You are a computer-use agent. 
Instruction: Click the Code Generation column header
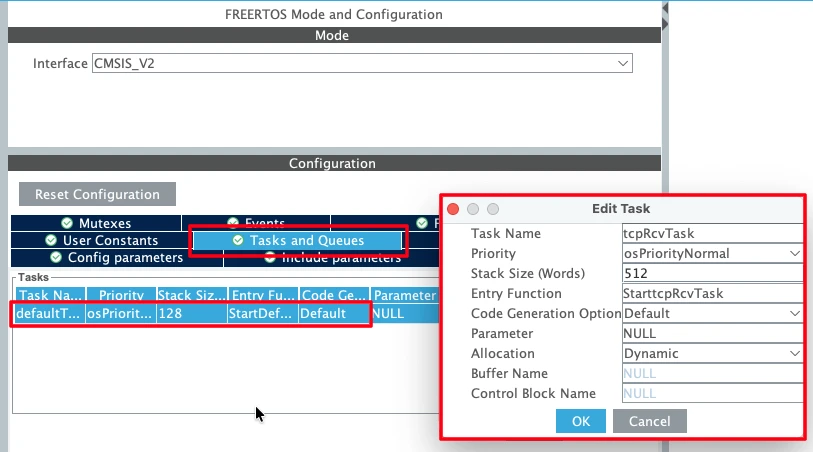tap(334, 295)
